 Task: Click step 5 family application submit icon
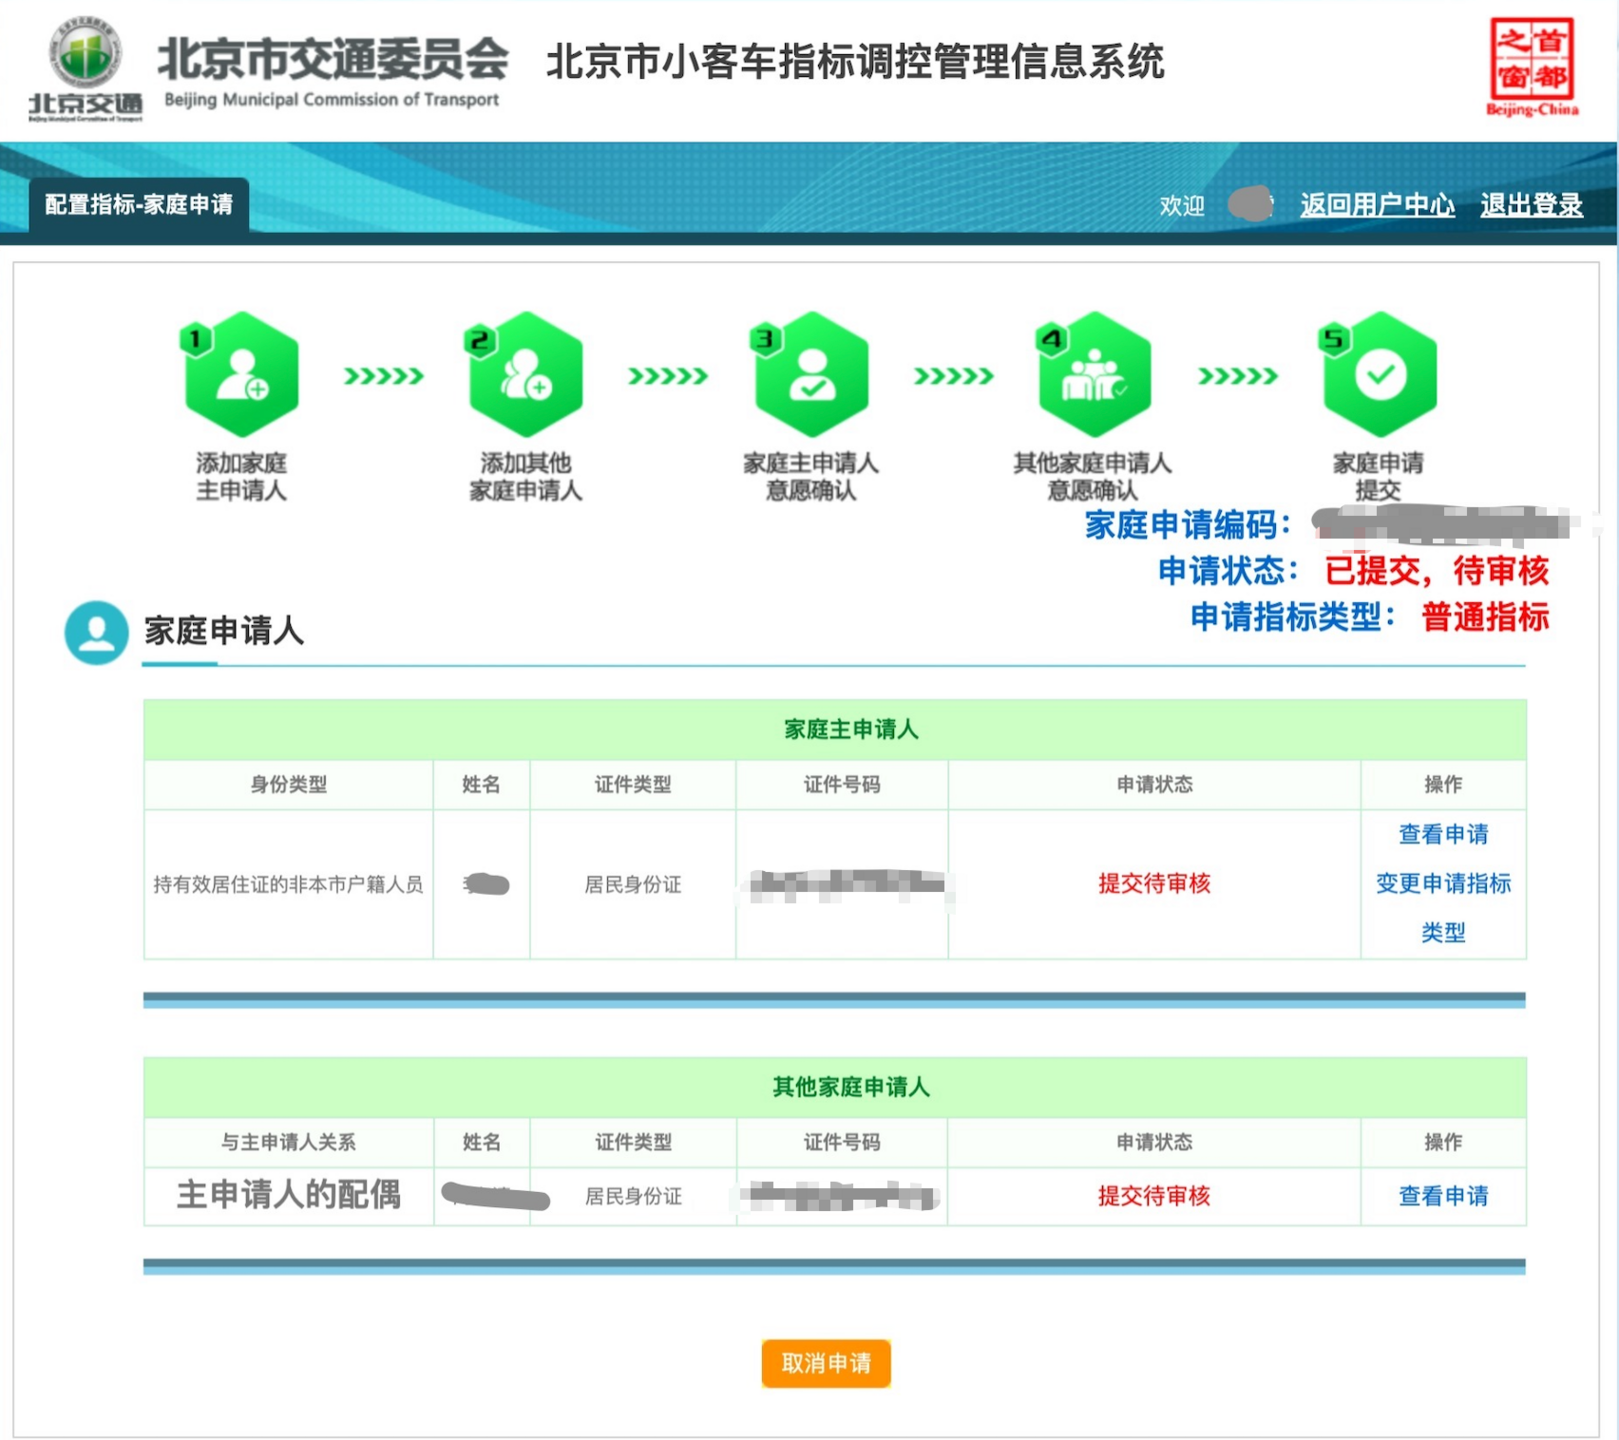[x=1379, y=374]
